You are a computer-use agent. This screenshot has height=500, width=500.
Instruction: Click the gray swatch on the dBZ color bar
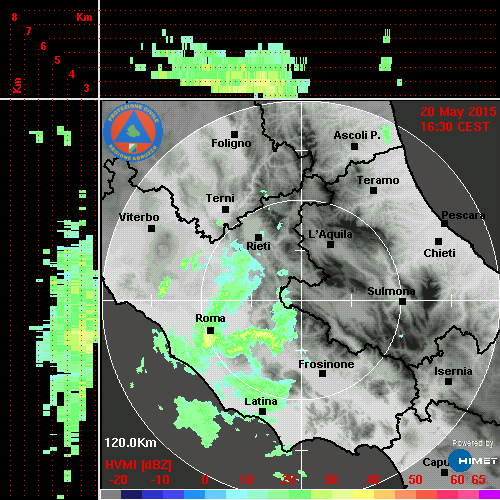[x=111, y=494]
